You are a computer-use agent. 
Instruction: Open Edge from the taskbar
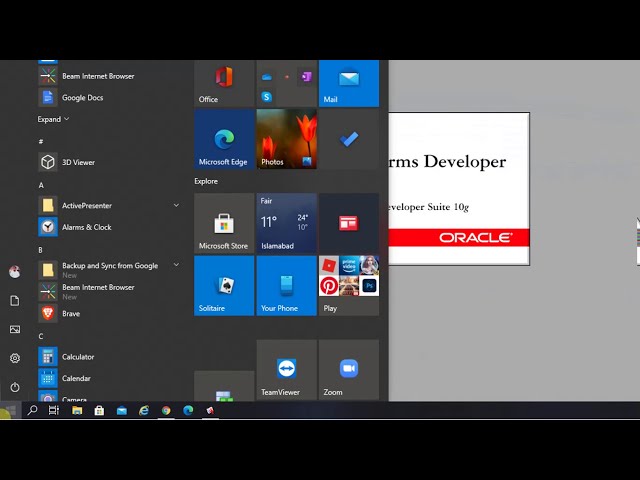[x=188, y=410]
